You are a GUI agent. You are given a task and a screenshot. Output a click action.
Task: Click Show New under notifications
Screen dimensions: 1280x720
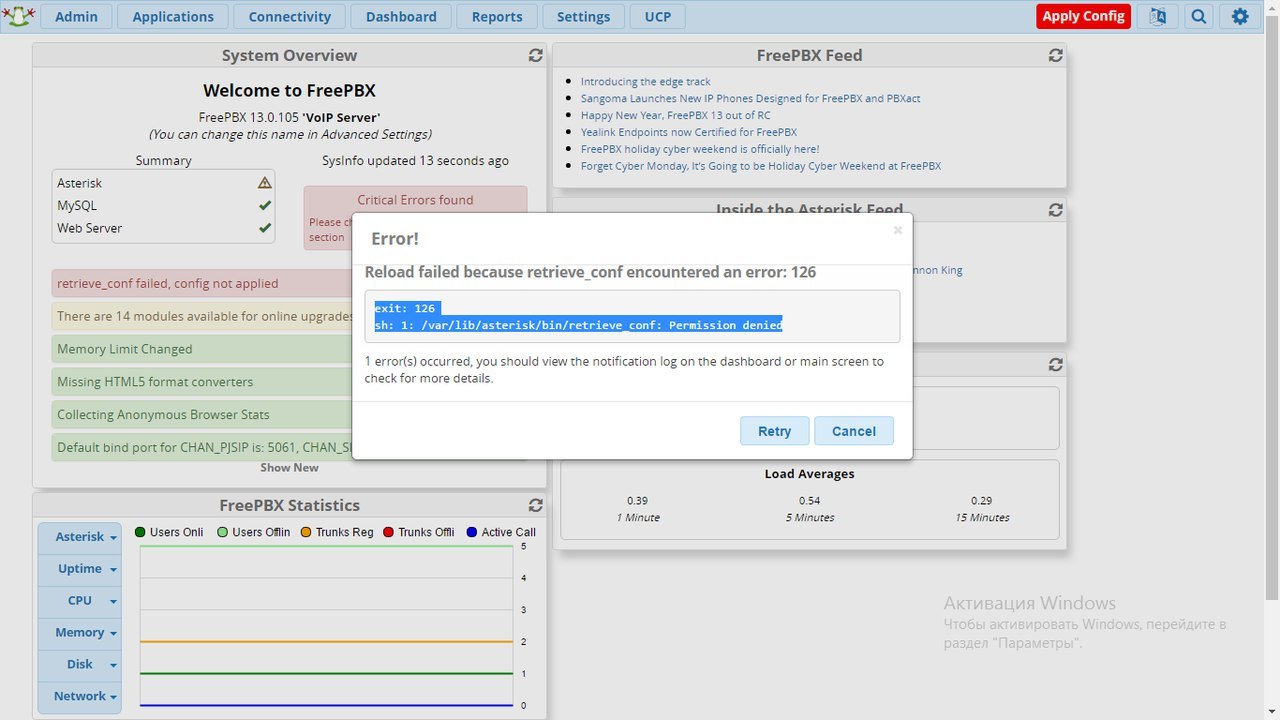click(289, 468)
